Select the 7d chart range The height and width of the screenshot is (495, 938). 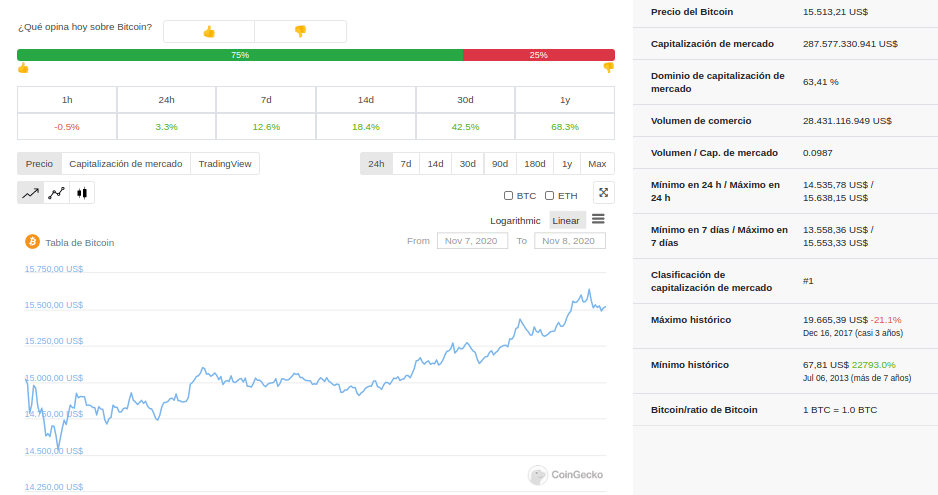pos(406,163)
